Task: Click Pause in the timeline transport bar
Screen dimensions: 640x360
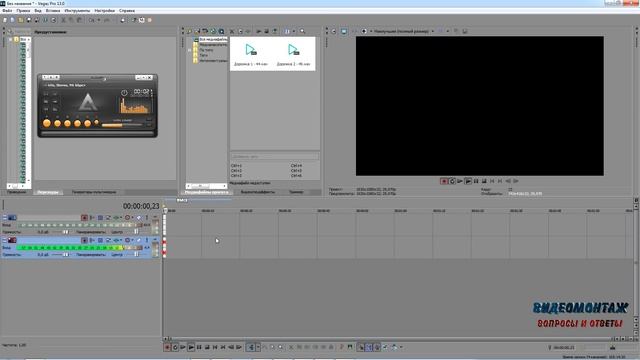Action: click(199, 347)
